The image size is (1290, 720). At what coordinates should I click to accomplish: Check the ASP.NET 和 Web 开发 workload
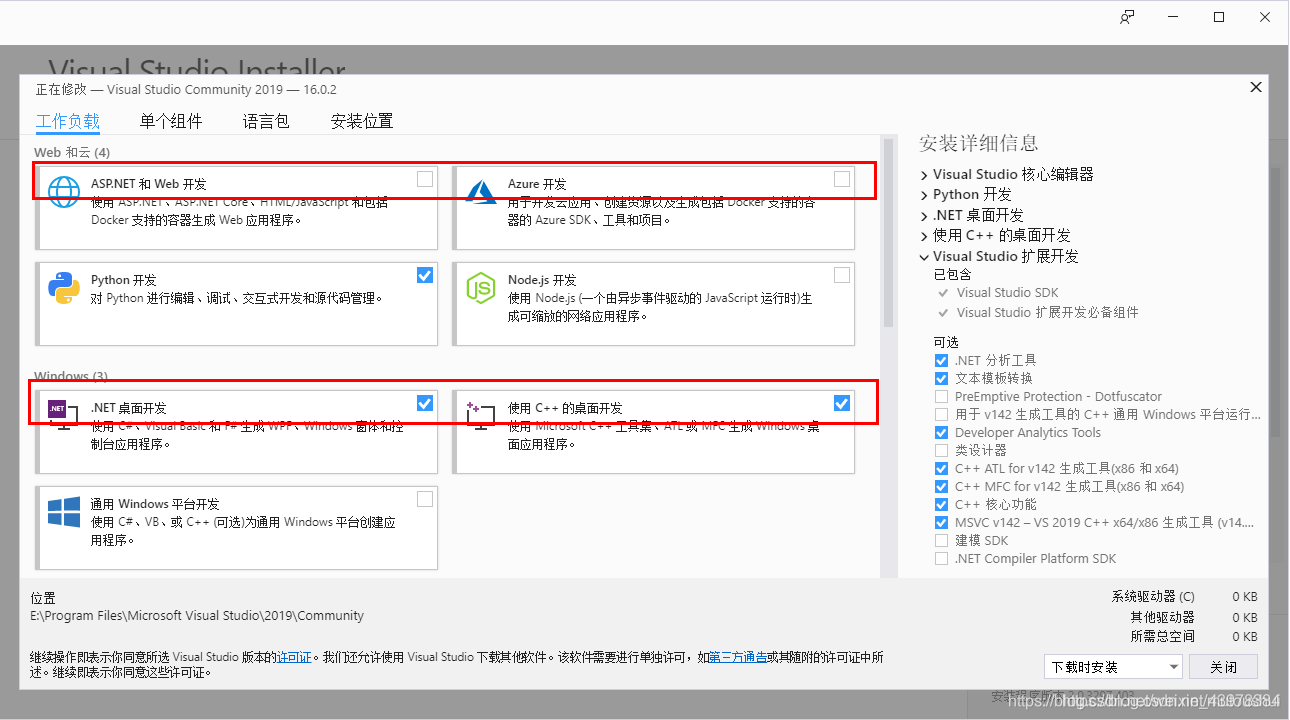click(x=425, y=179)
